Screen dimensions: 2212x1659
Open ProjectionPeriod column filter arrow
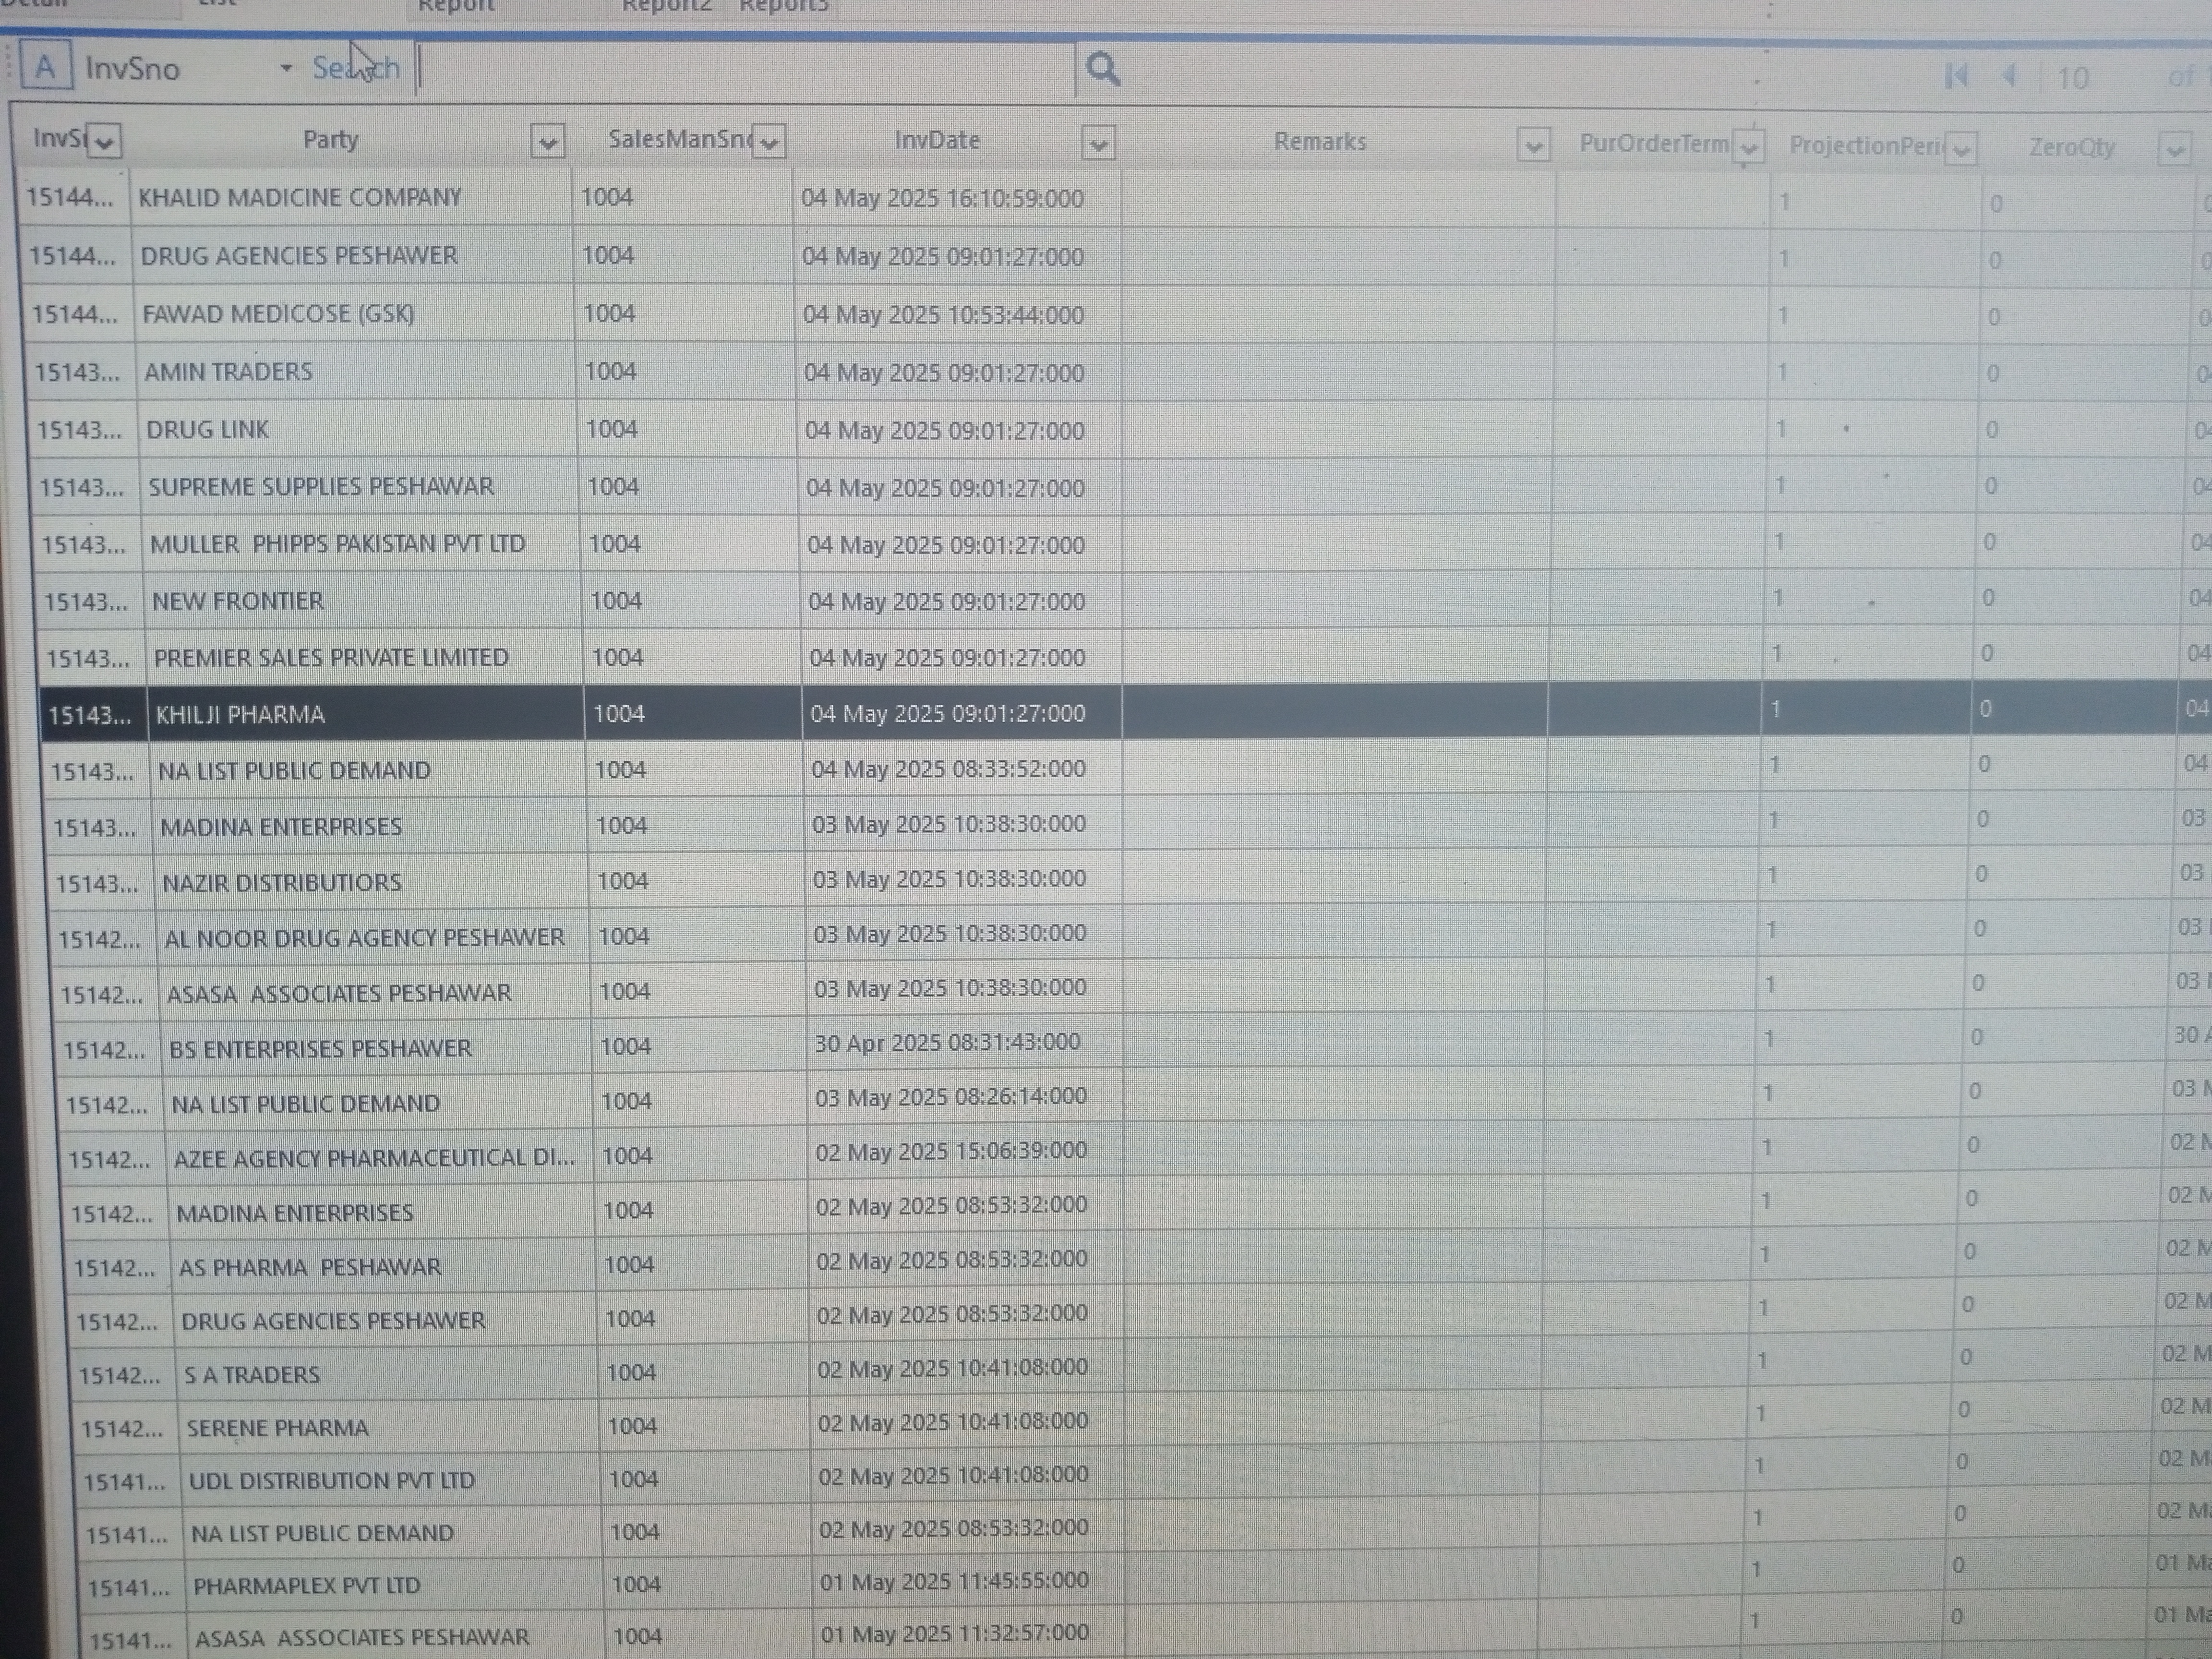[x=1961, y=149]
